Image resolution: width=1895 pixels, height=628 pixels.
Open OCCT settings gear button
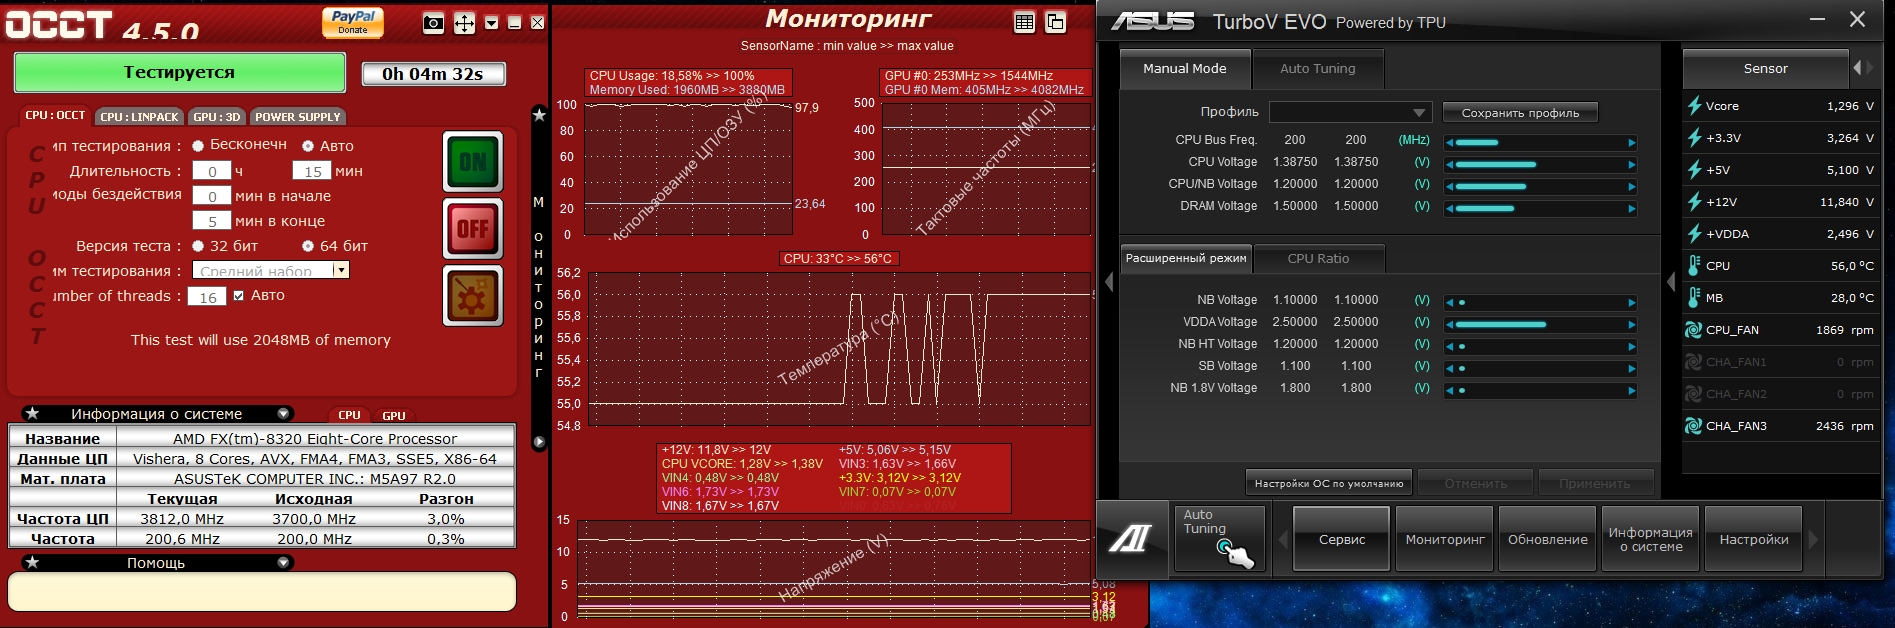[473, 296]
